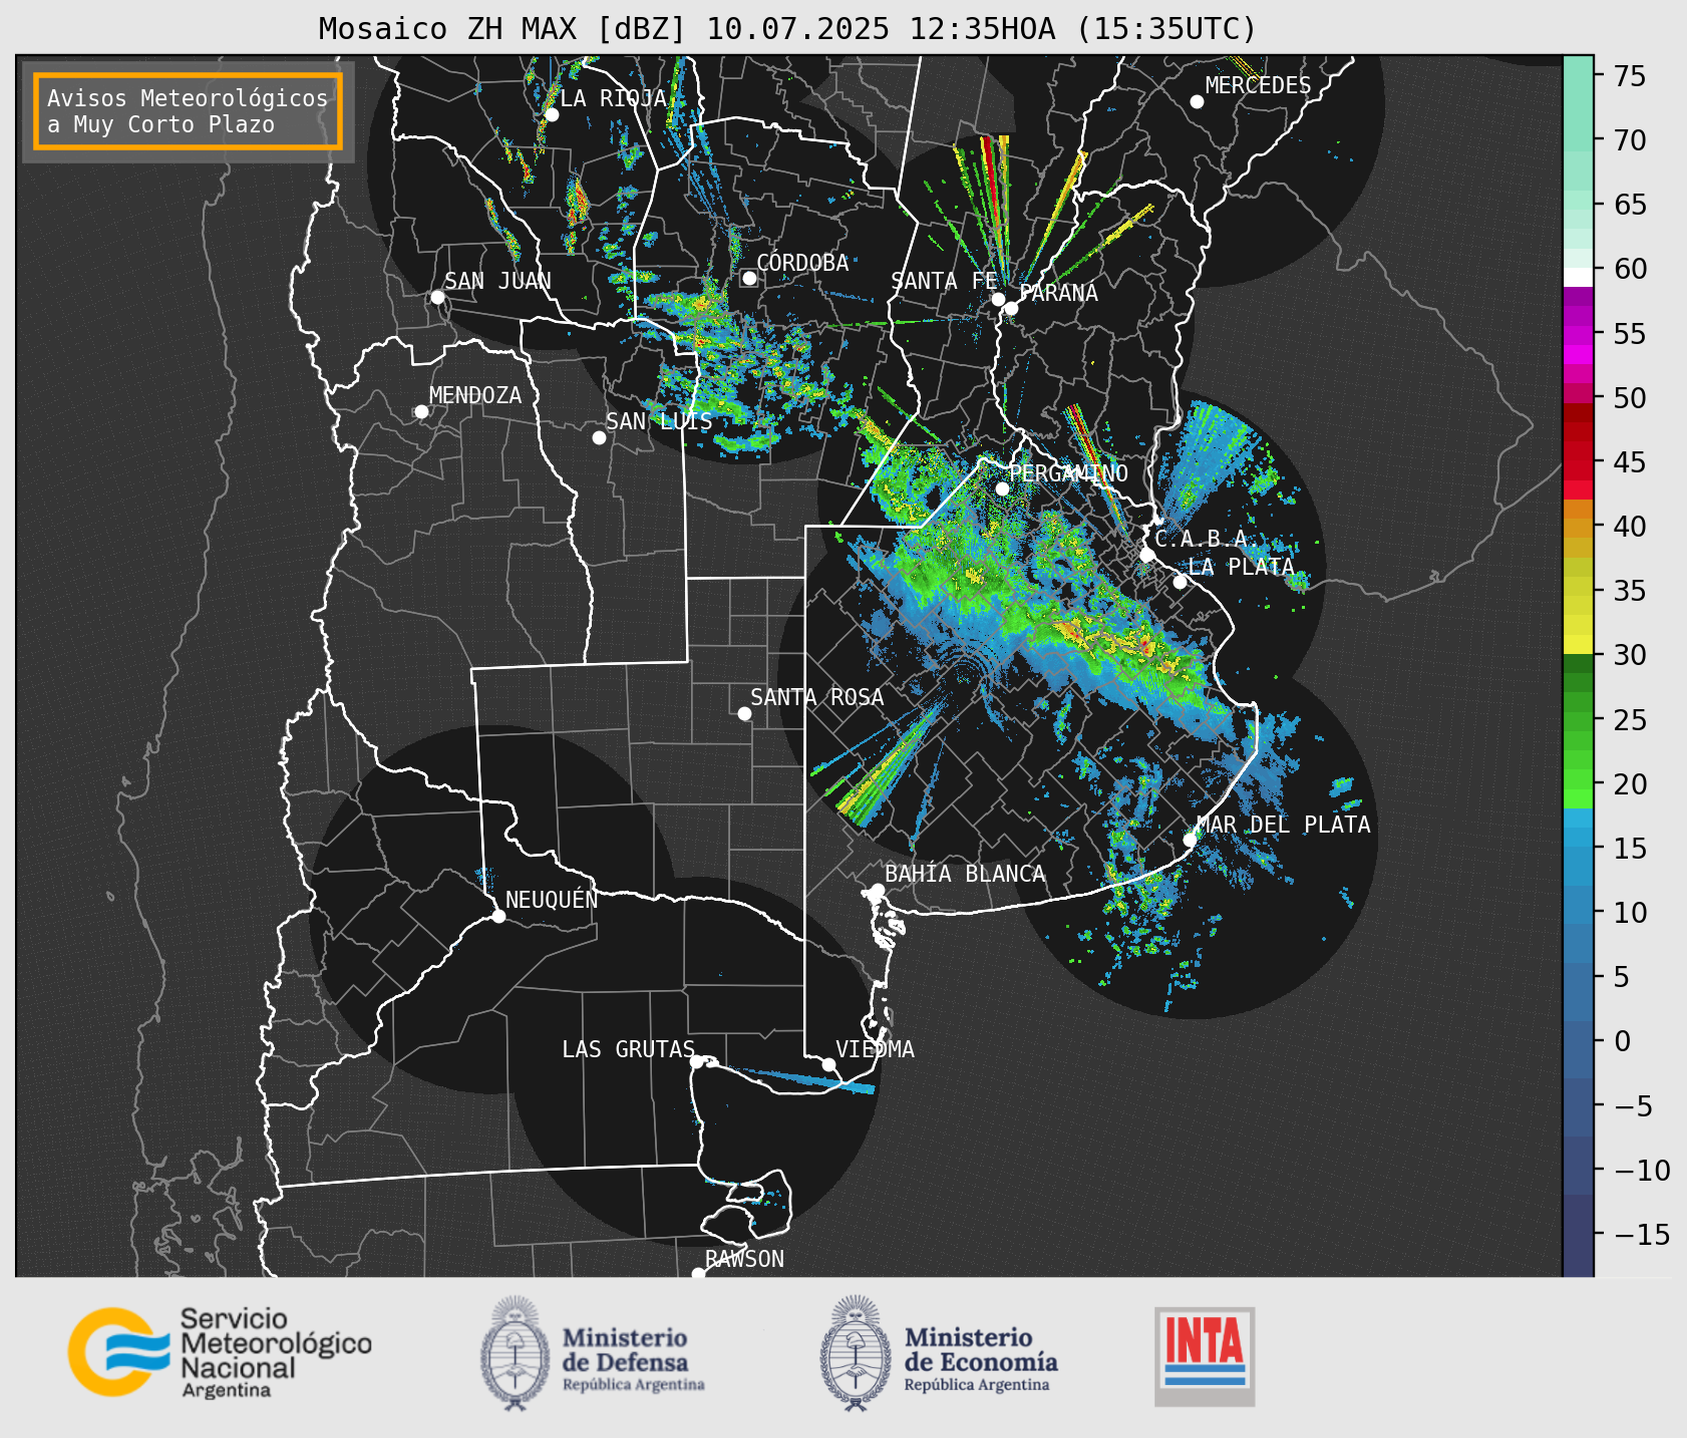This screenshot has width=1687, height=1438.
Task: Select the MERCEDES city marker
Action: (1197, 102)
